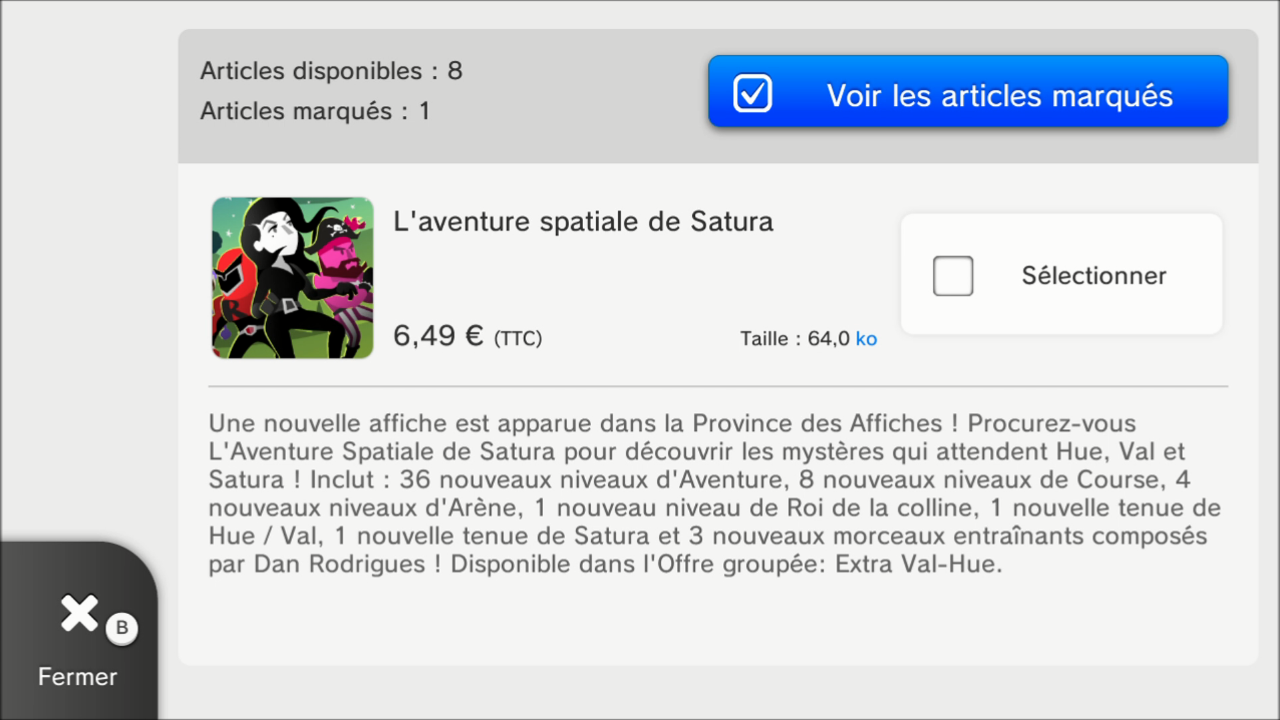This screenshot has width=1280, height=720.
Task: Click the white X close icon
Action: click(x=79, y=613)
